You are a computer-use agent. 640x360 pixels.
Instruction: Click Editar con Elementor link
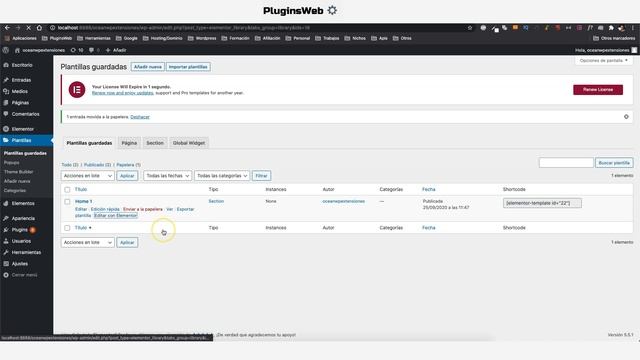116,216
